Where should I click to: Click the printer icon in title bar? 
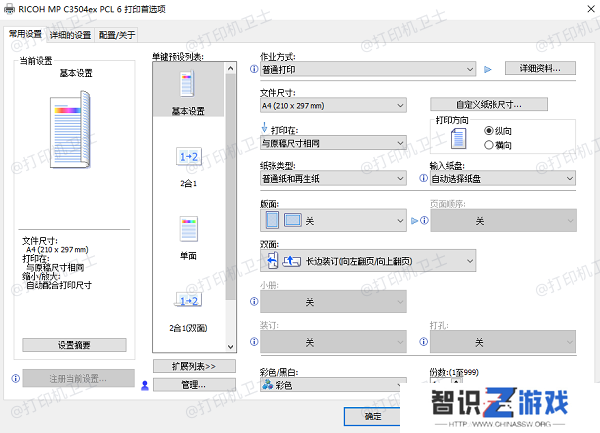[10, 9]
